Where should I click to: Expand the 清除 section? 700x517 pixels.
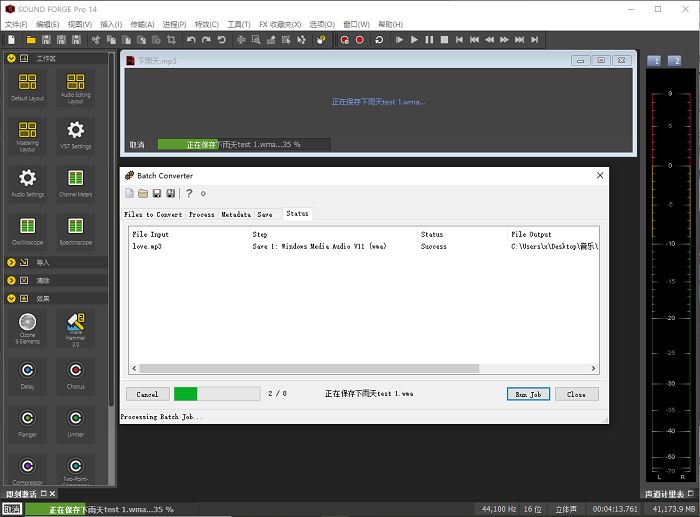pos(12,280)
